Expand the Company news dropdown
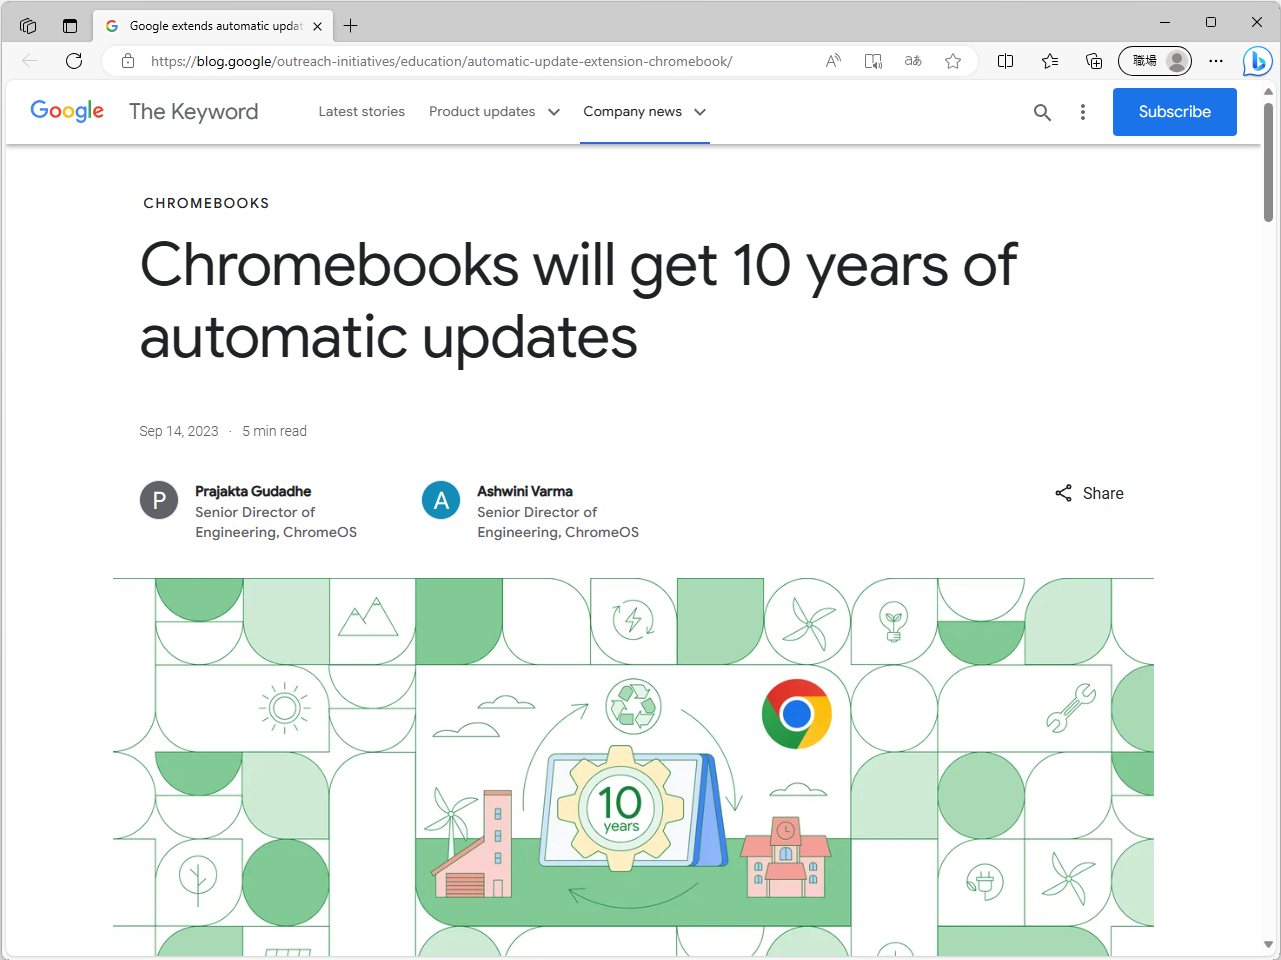1281x960 pixels. [x=644, y=112]
